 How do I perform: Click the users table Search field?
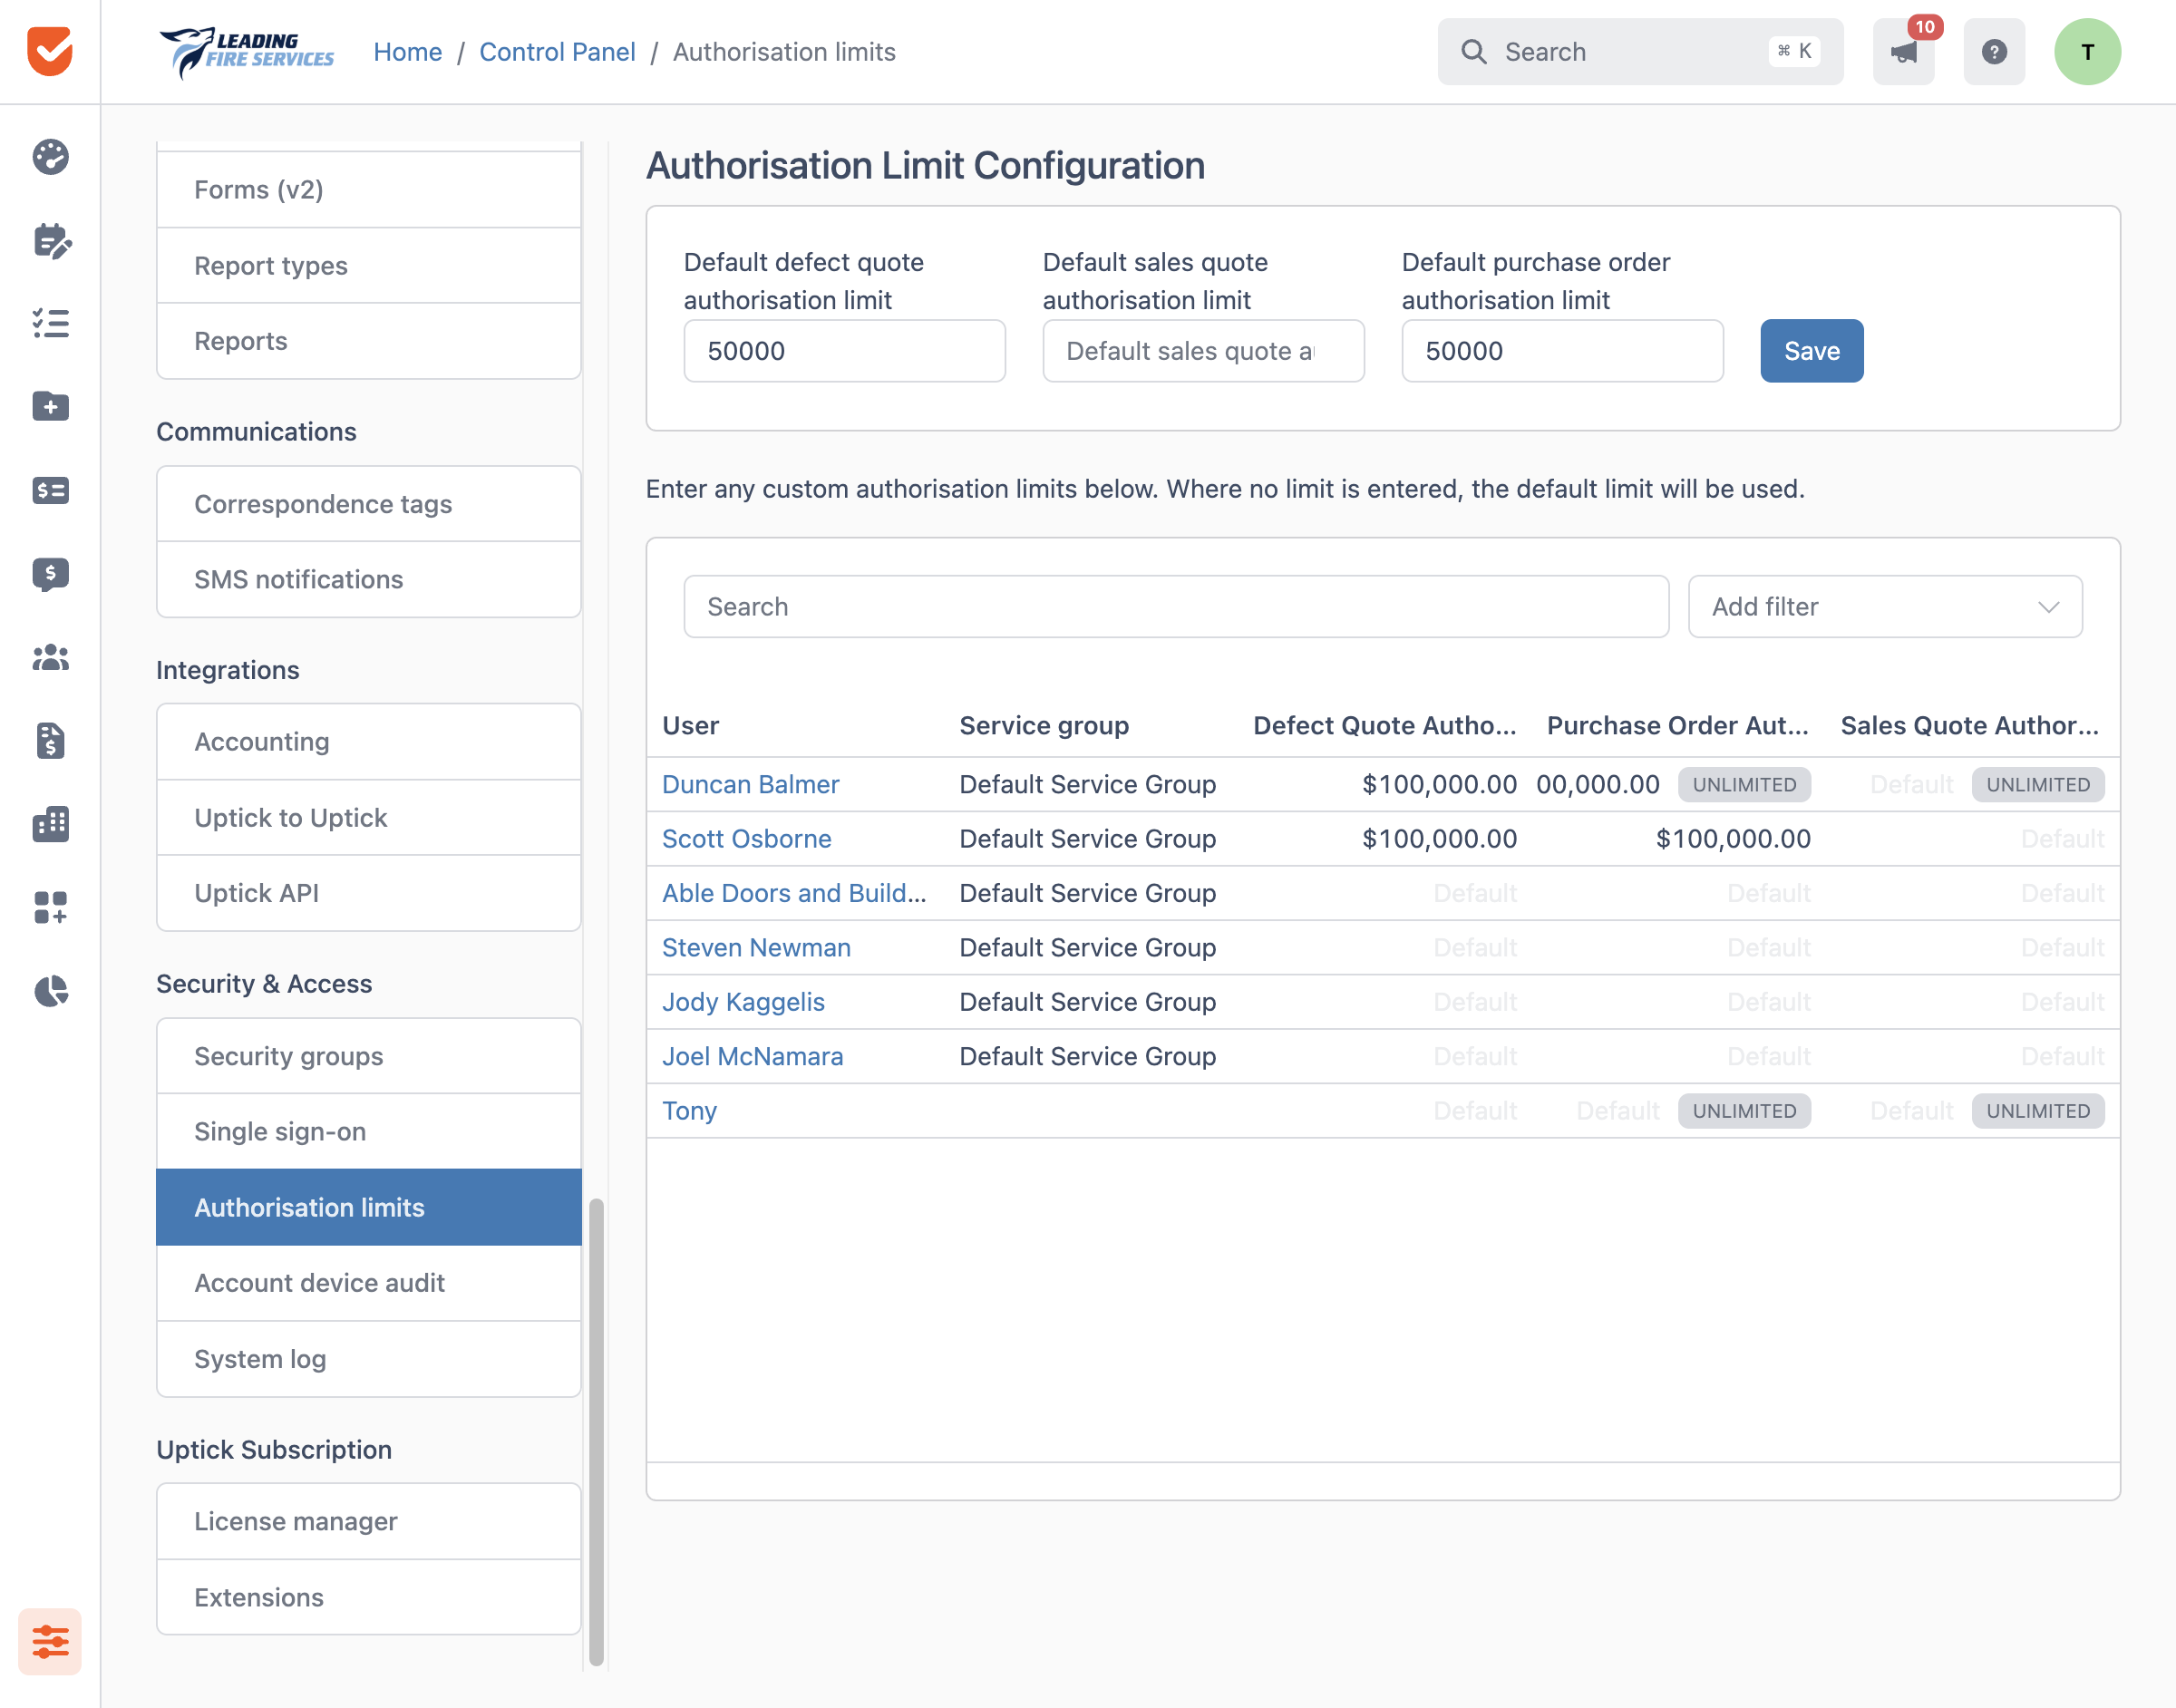pyautogui.click(x=1176, y=606)
